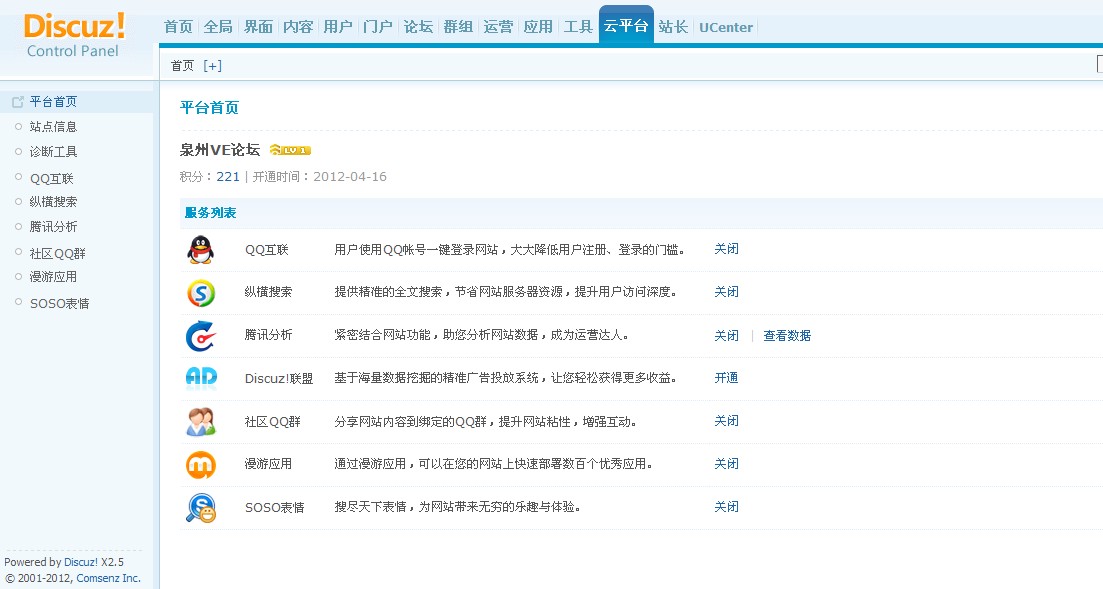Open the 论坛 top menu
The image size is (1103, 589).
[x=418, y=27]
